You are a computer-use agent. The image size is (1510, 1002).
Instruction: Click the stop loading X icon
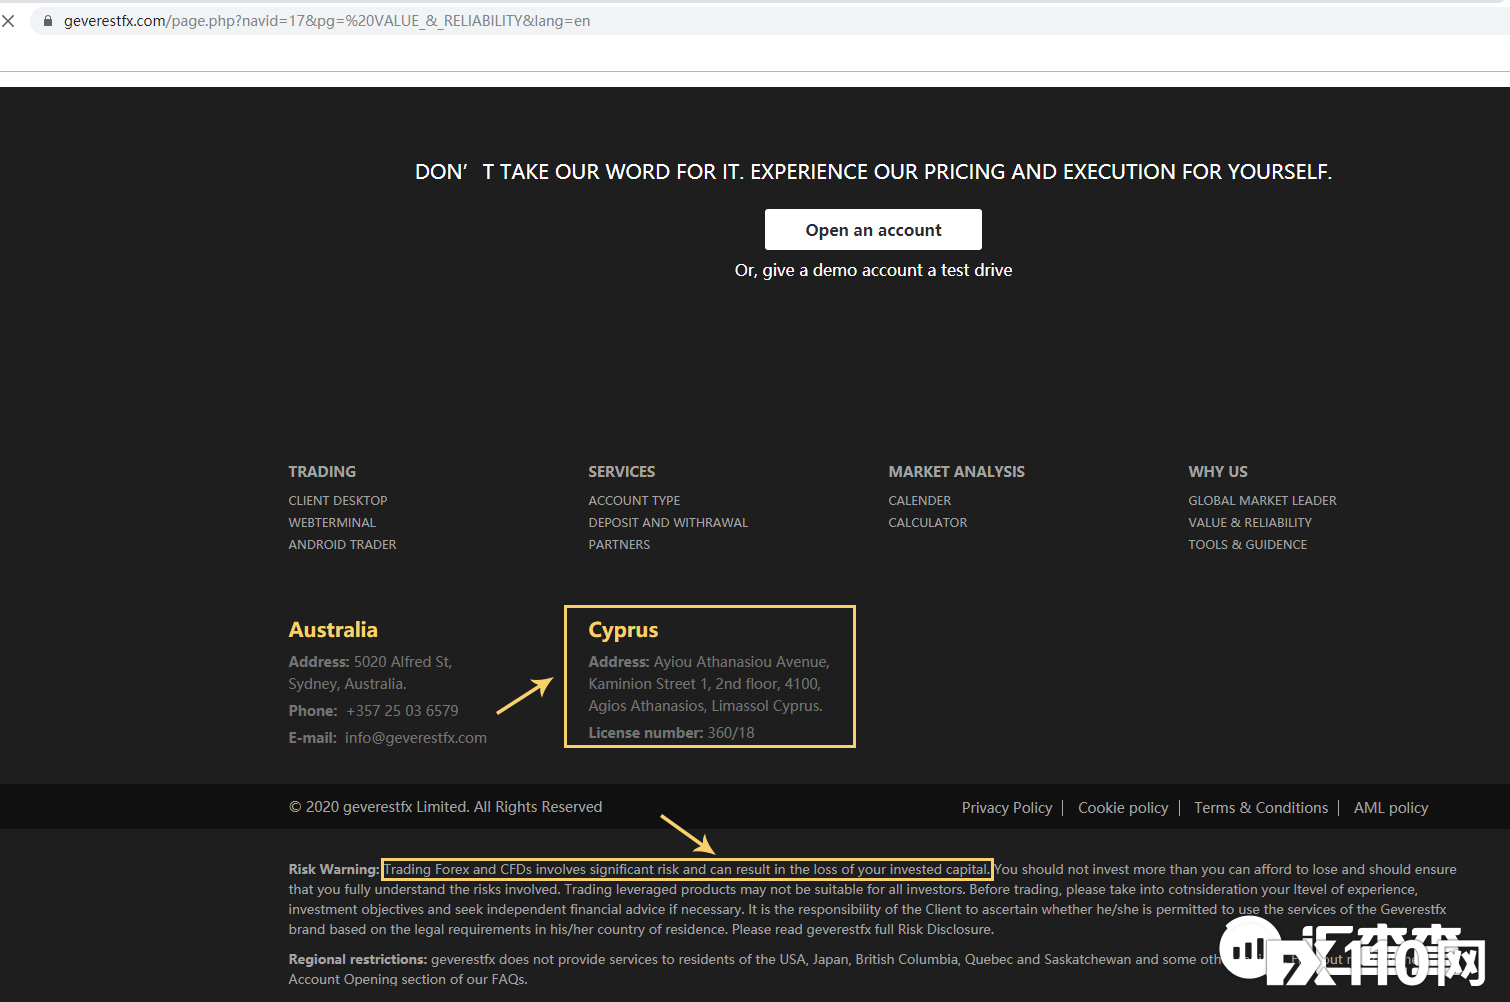[x=8, y=21]
